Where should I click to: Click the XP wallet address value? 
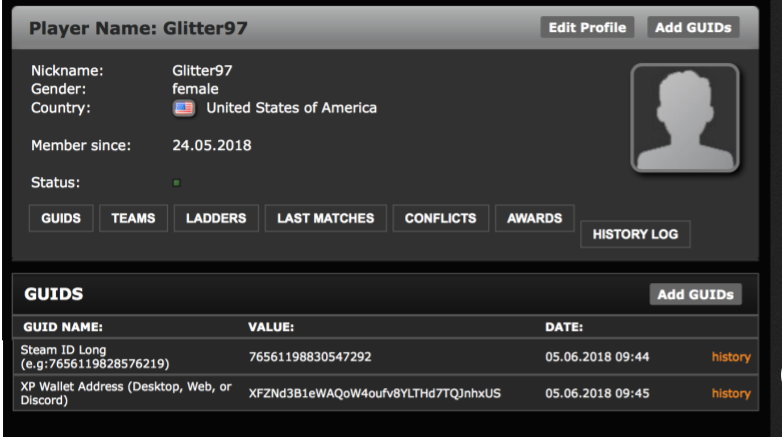point(375,393)
